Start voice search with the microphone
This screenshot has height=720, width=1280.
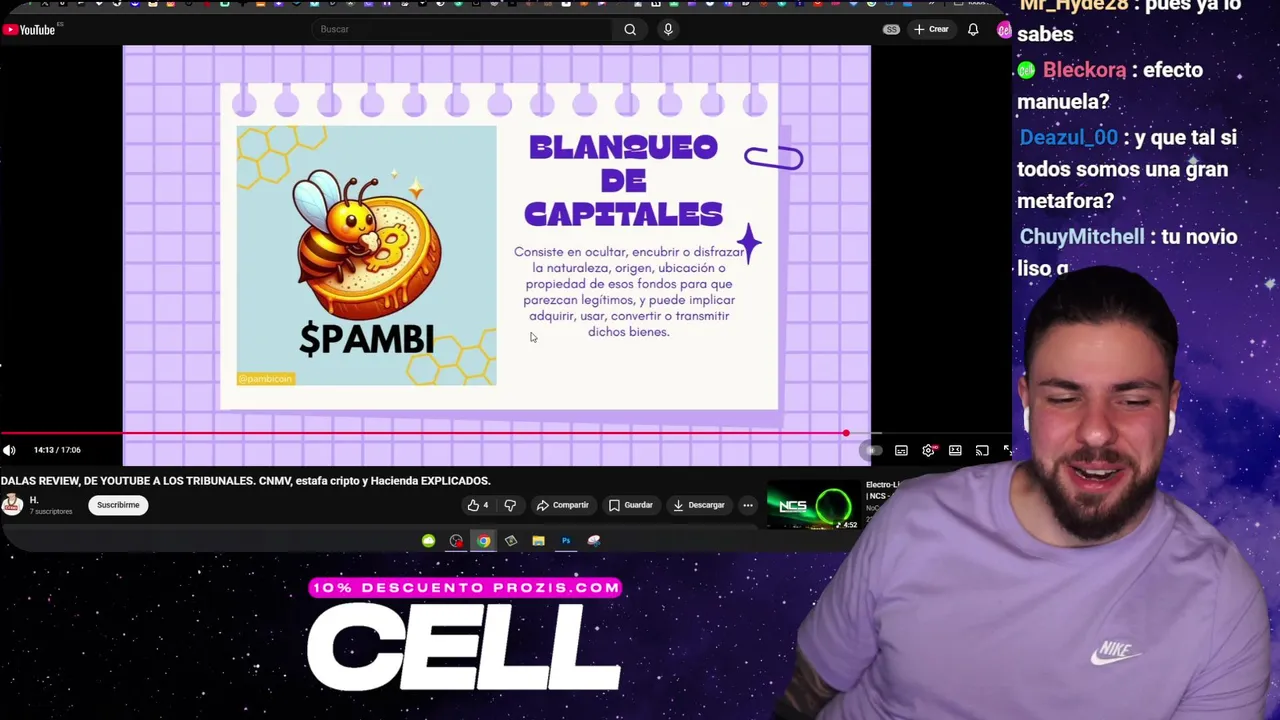coord(668,29)
